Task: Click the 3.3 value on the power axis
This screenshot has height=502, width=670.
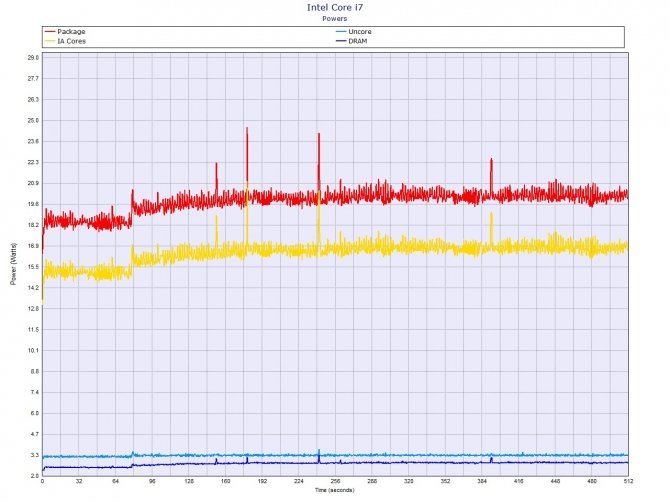Action: [x=35, y=455]
